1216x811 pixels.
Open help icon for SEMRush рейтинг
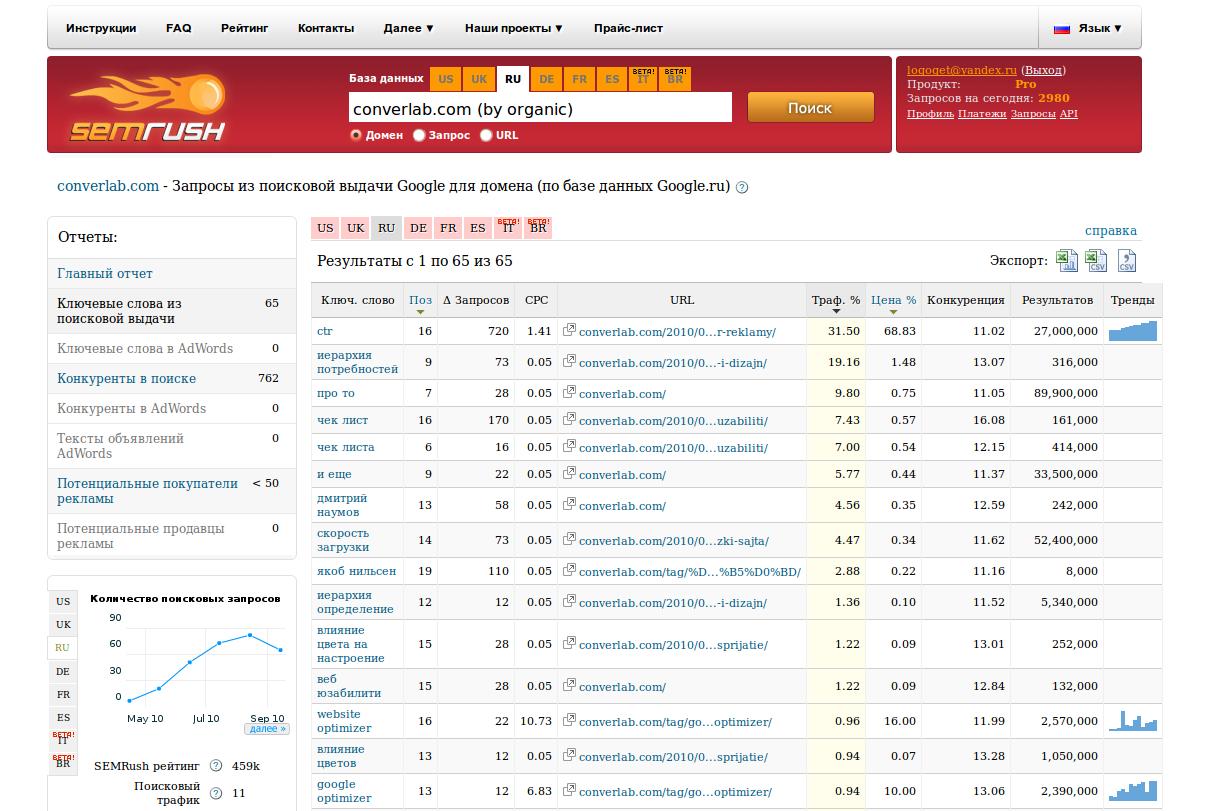click(216, 766)
